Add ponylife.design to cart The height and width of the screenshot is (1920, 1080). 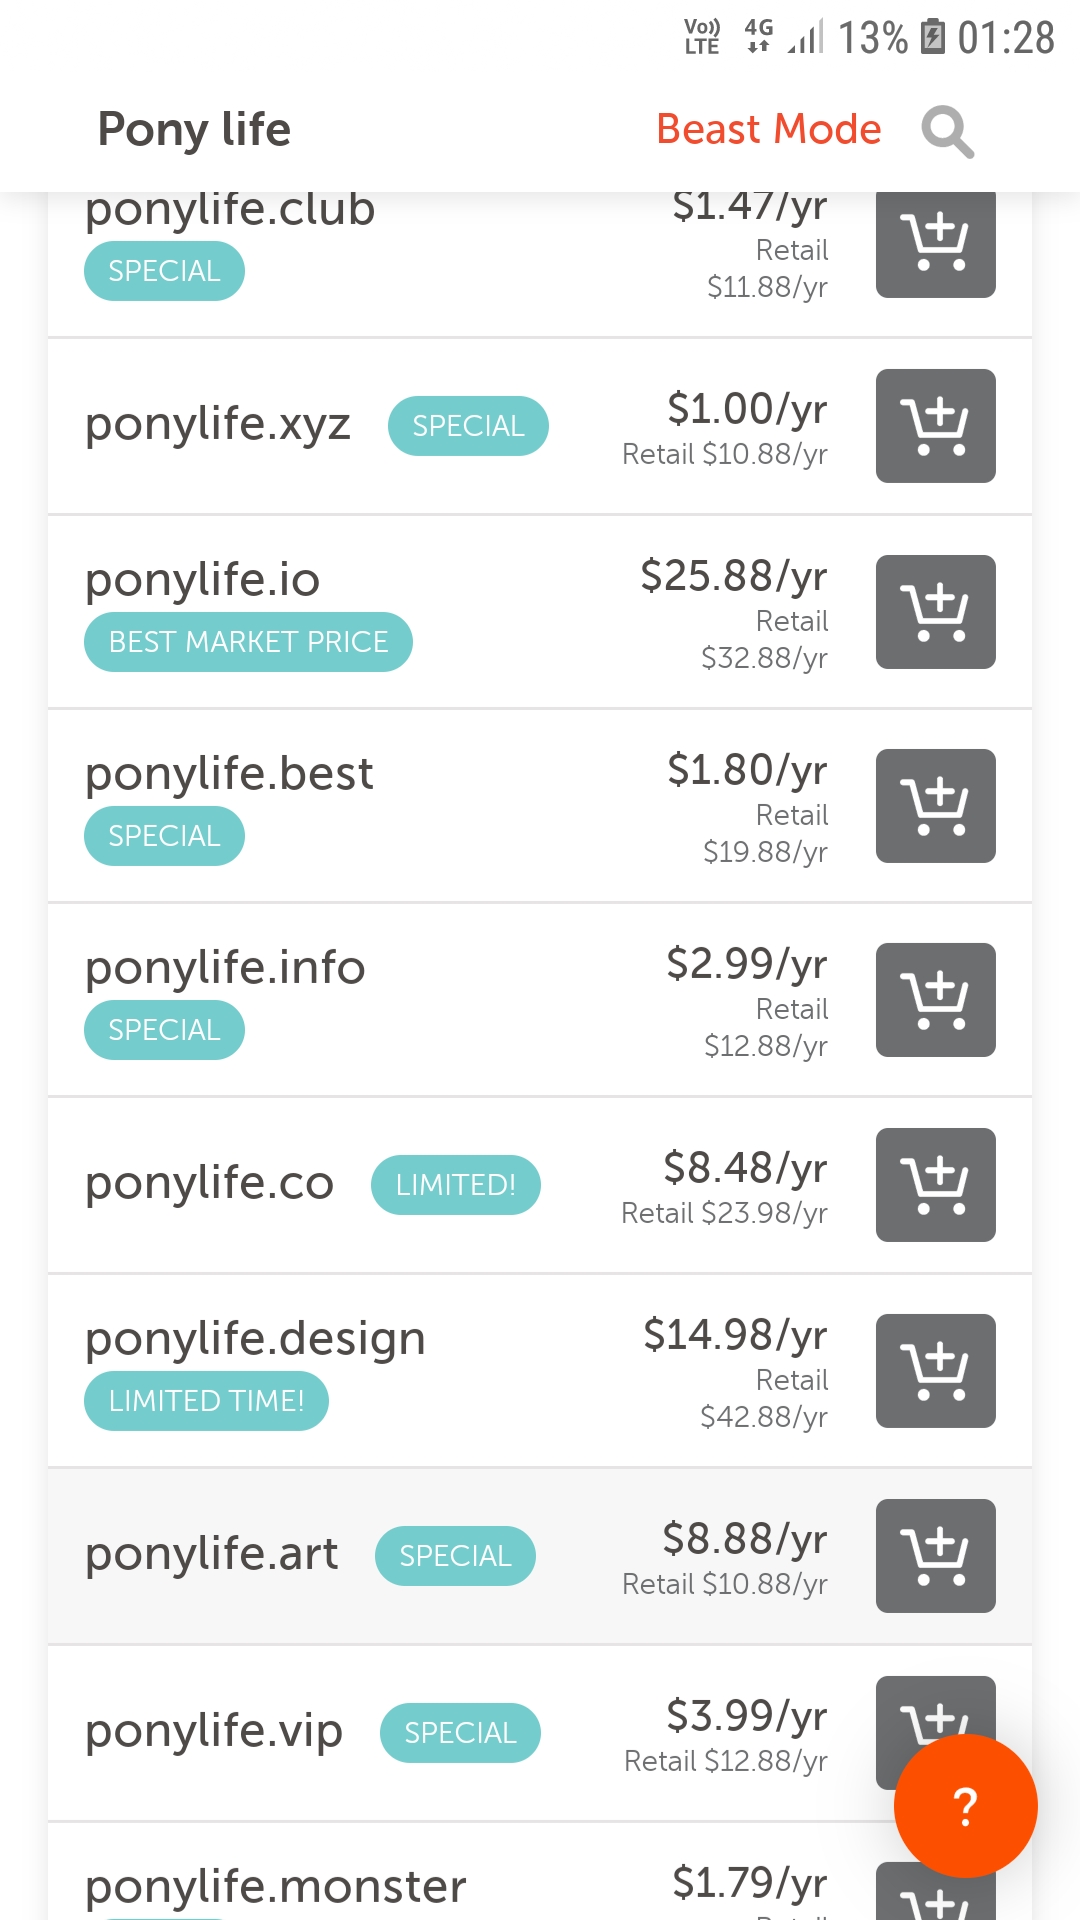click(935, 1371)
